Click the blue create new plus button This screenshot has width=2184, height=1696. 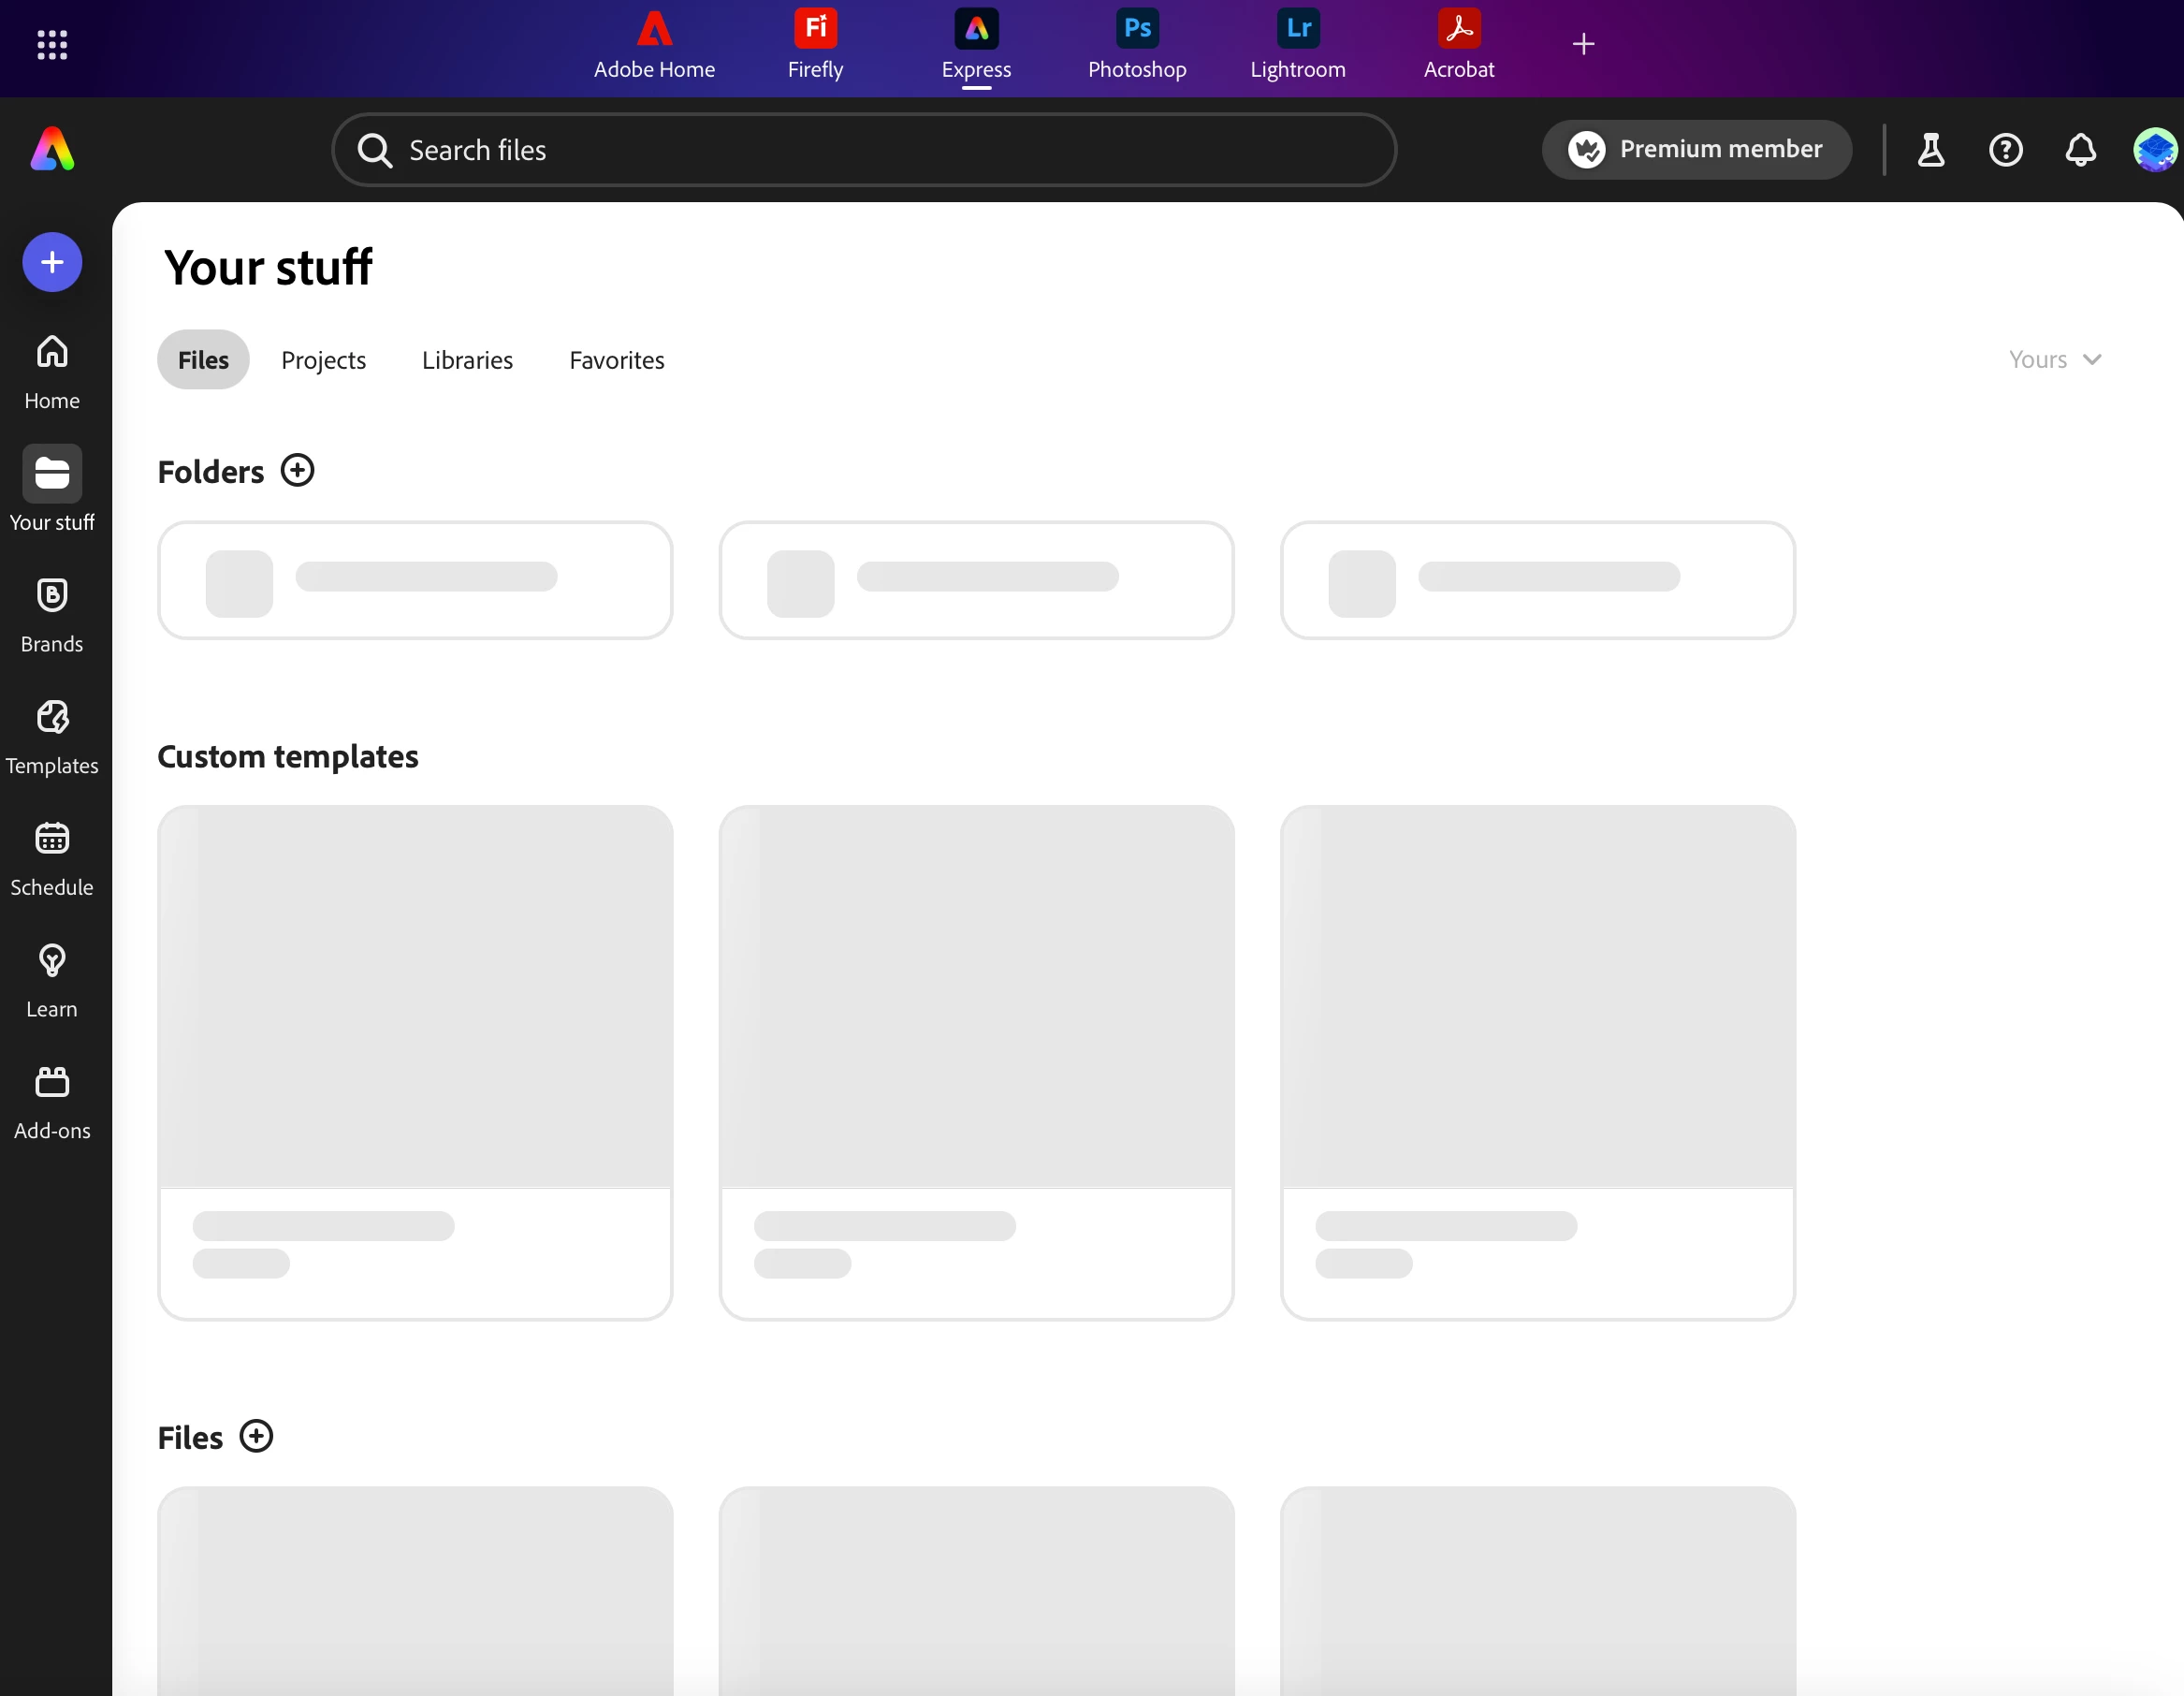pyautogui.click(x=52, y=262)
